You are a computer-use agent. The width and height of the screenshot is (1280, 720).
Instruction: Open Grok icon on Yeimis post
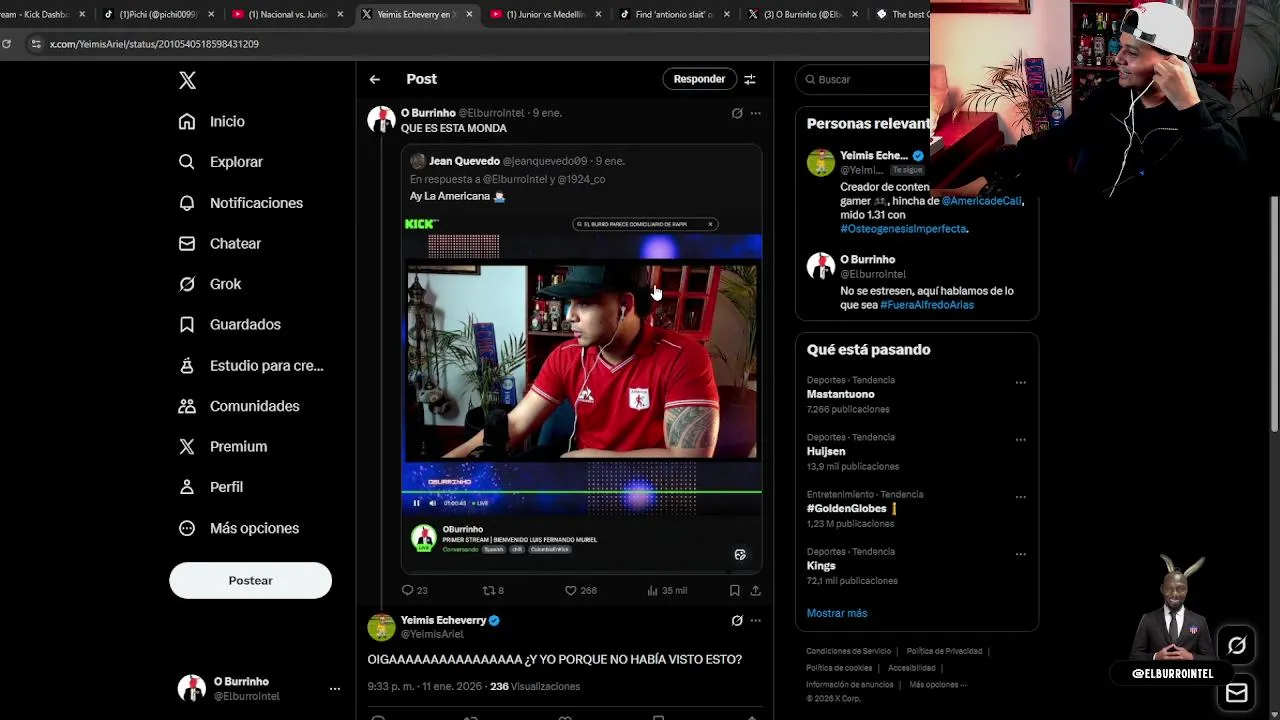click(x=737, y=620)
